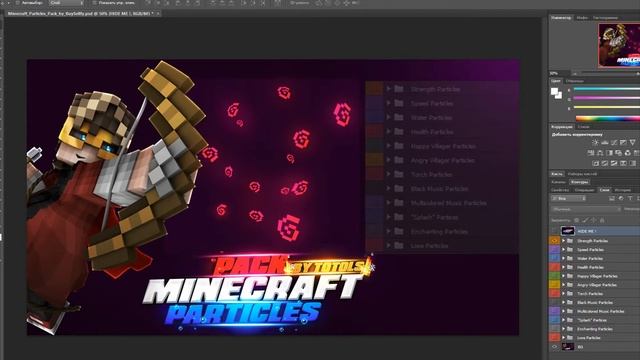Show the Happy Villager Particles group
The height and width of the screenshot is (360, 640).
point(554,276)
